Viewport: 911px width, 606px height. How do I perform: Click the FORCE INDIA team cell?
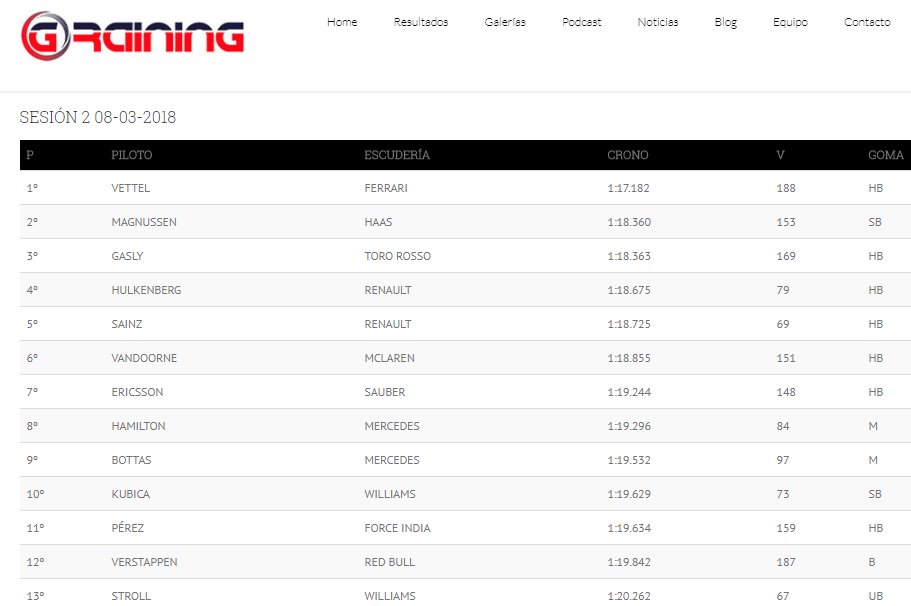[398, 528]
